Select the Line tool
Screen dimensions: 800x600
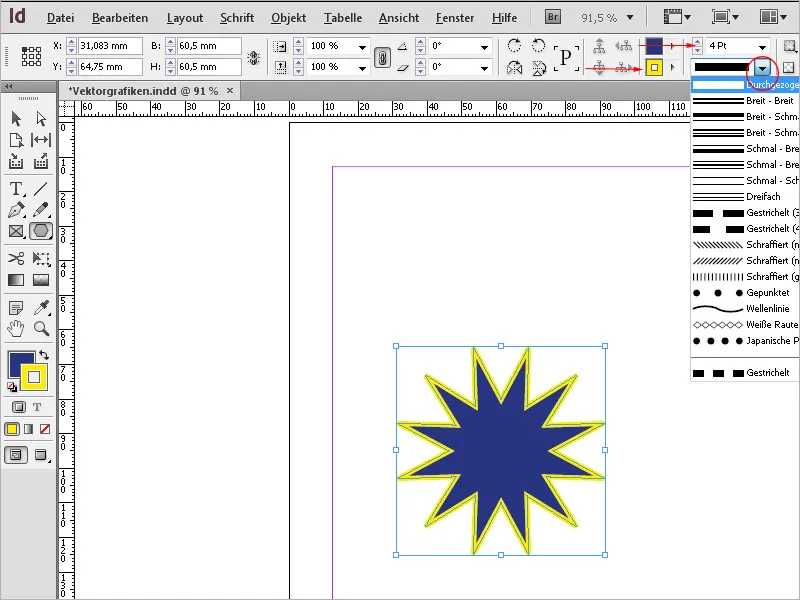point(41,189)
